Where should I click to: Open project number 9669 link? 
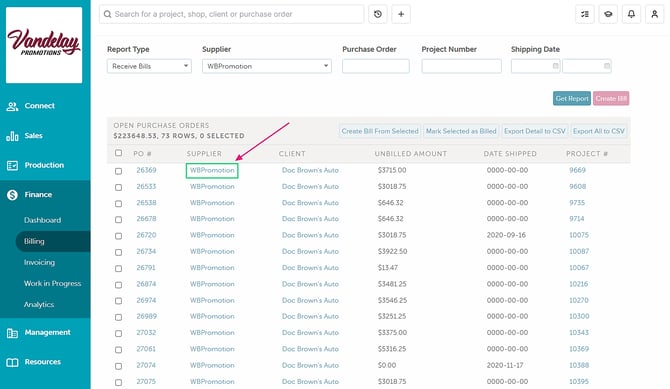[x=577, y=170]
